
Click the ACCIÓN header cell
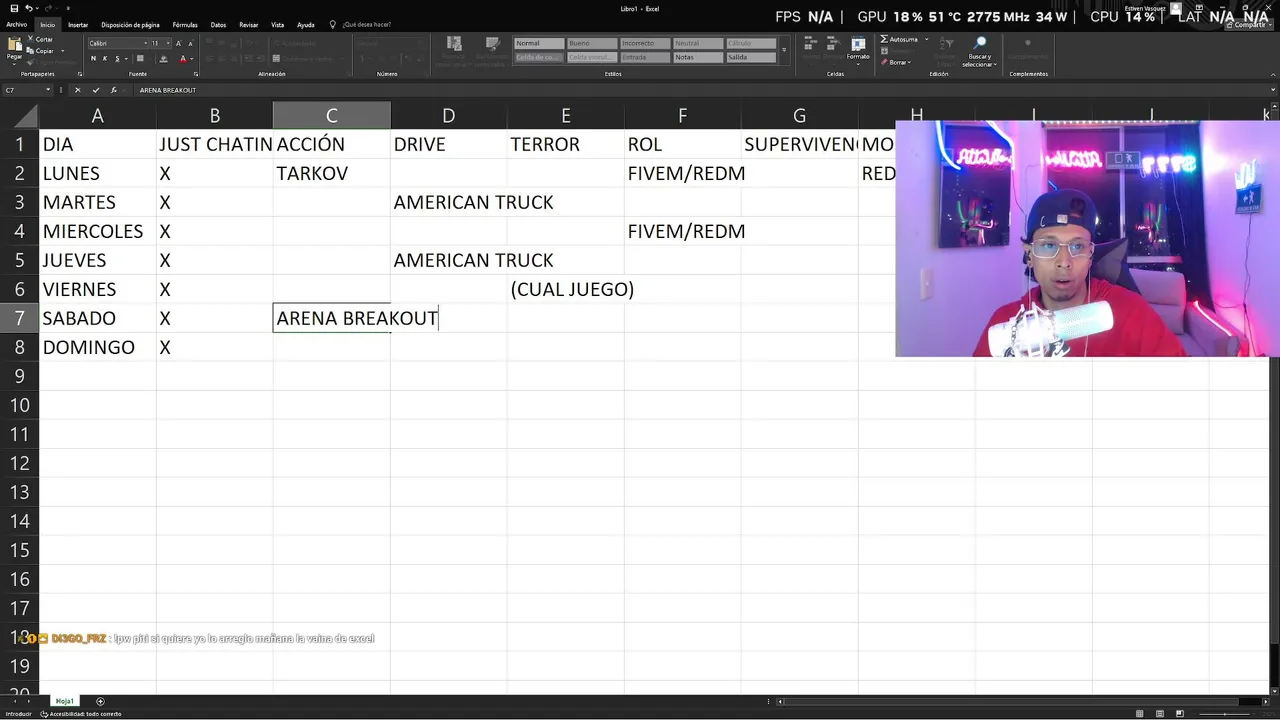tap(331, 144)
